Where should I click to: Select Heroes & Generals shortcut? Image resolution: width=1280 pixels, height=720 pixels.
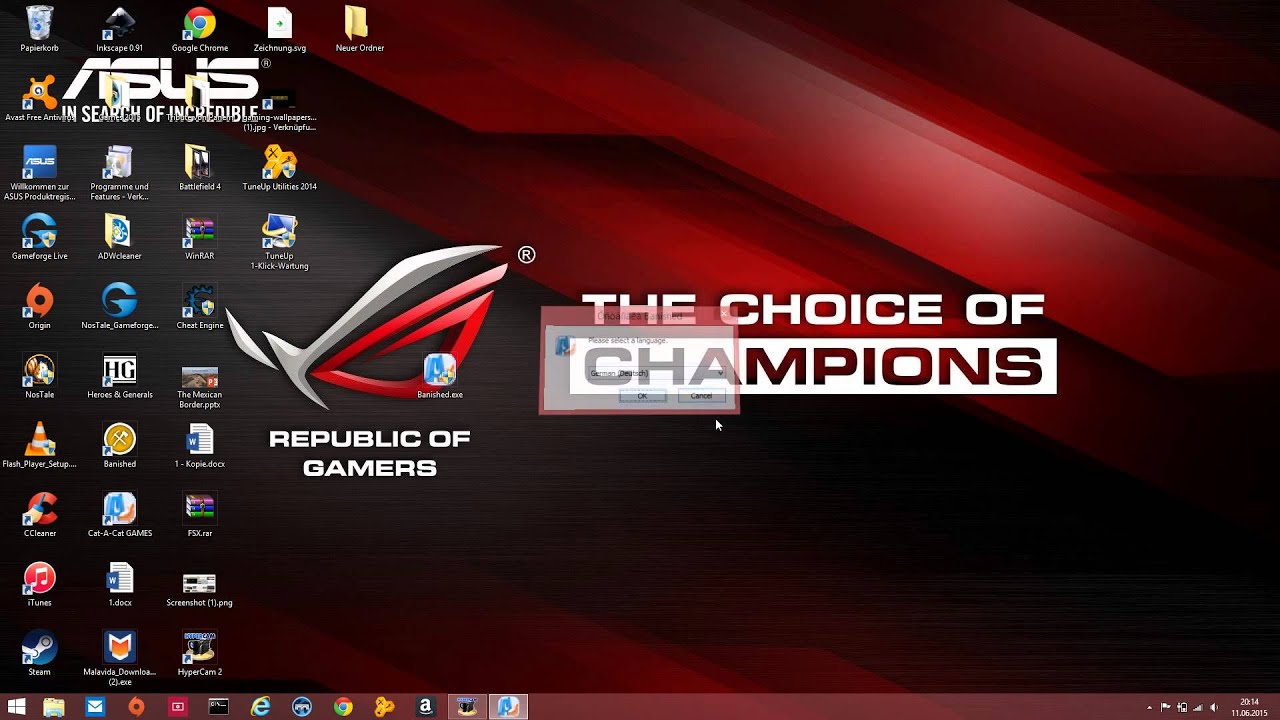click(x=120, y=376)
